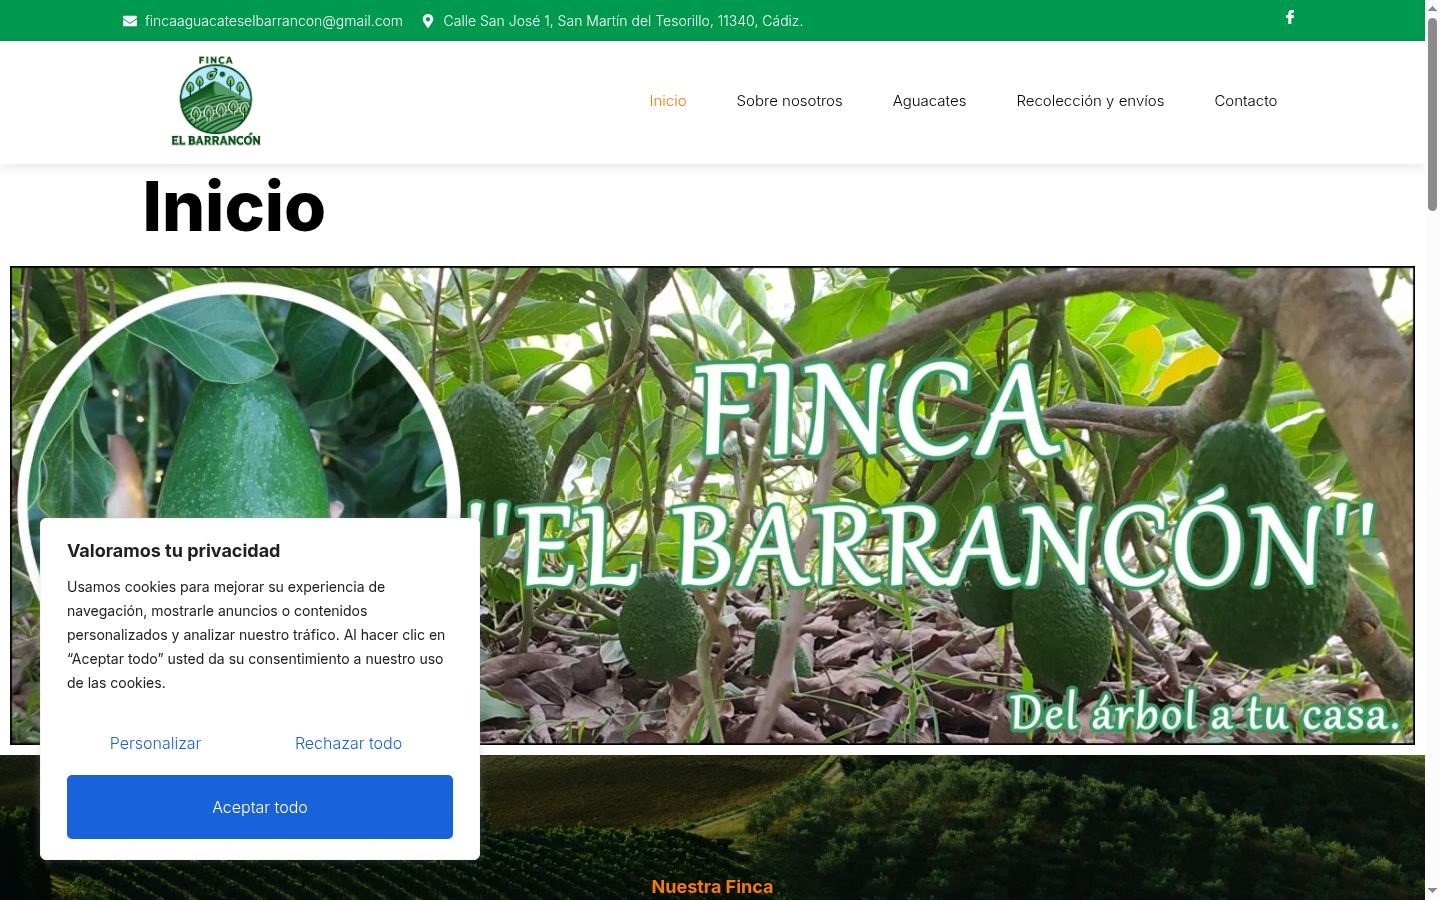
Task: Click the scrollbar up arrow
Action: 1432,7
